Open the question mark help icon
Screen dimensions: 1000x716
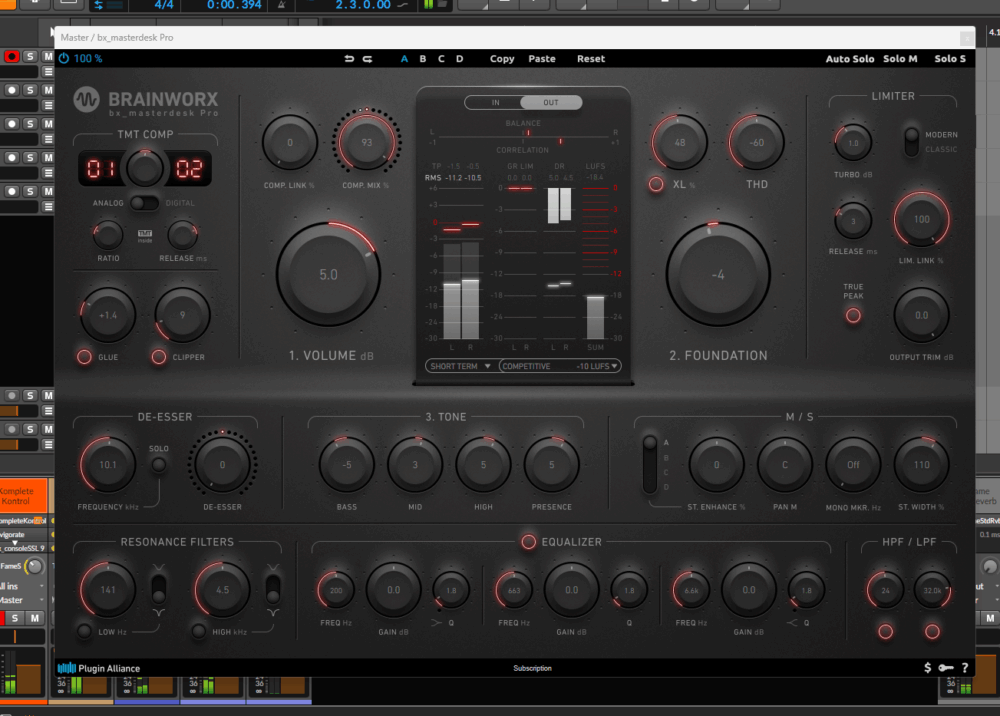click(965, 668)
